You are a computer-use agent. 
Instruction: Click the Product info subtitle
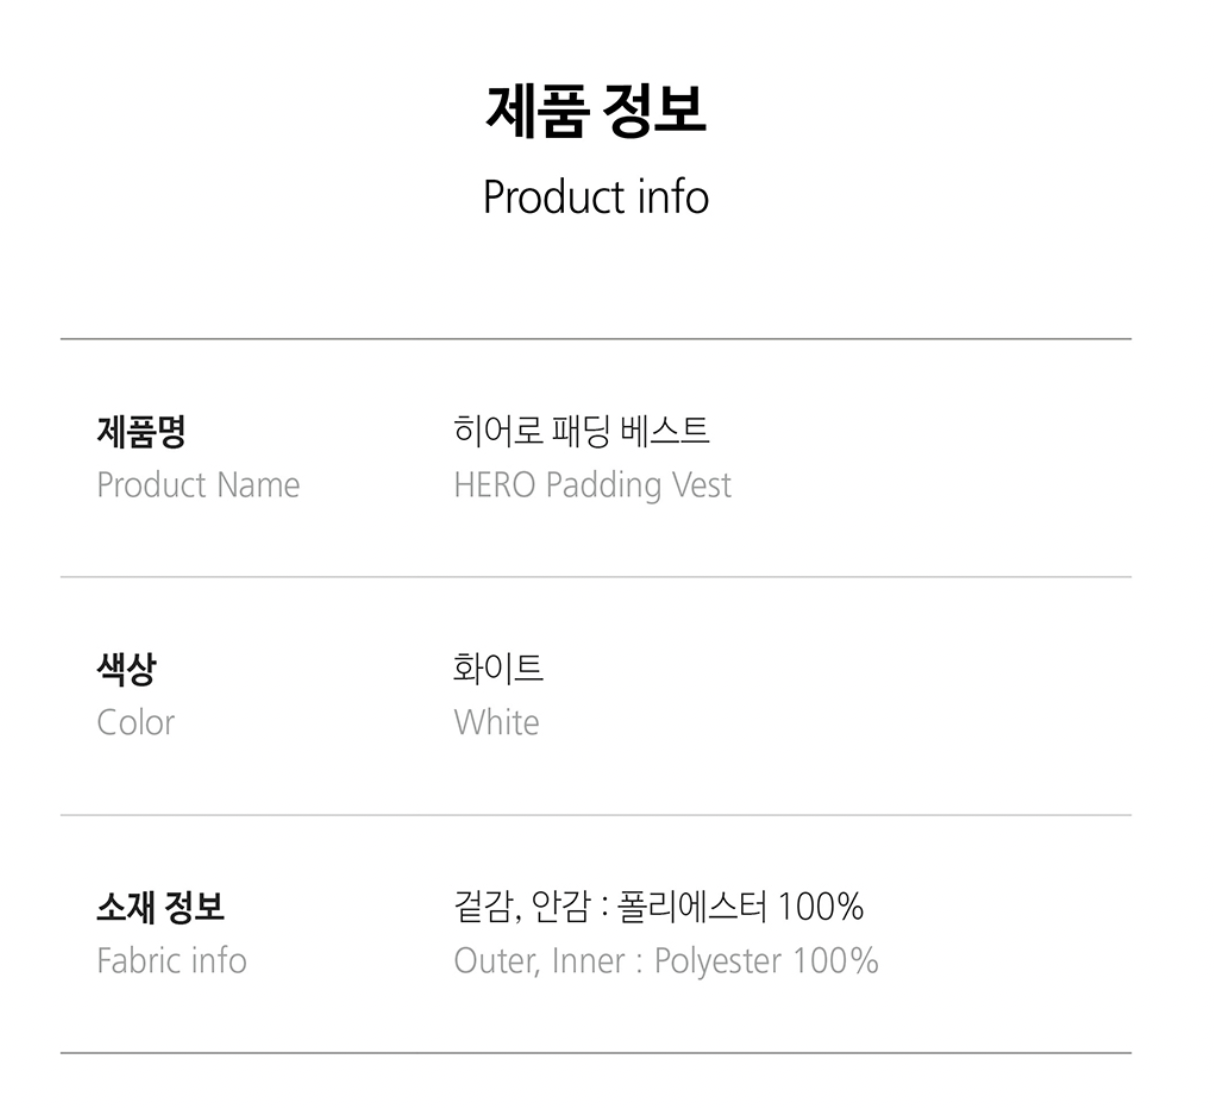click(x=596, y=196)
